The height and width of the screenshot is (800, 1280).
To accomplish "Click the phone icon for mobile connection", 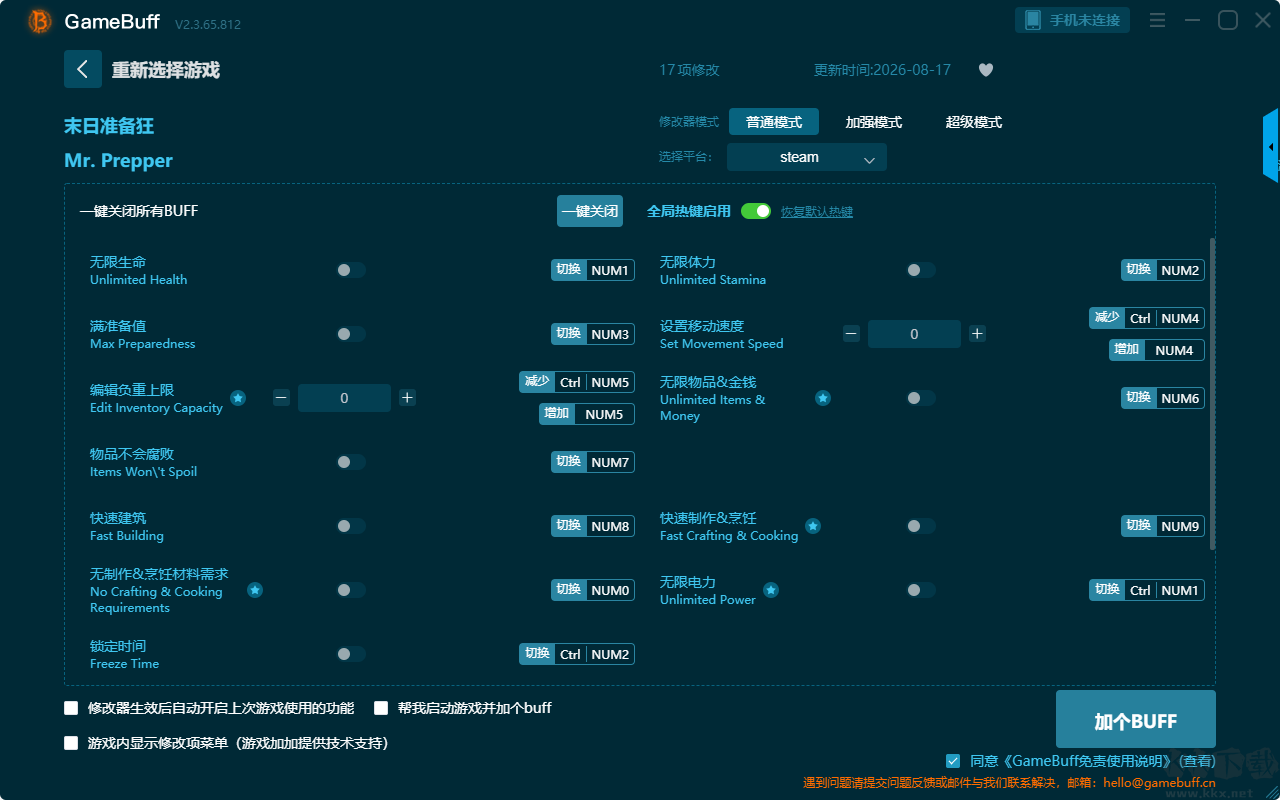I will (1033, 20).
